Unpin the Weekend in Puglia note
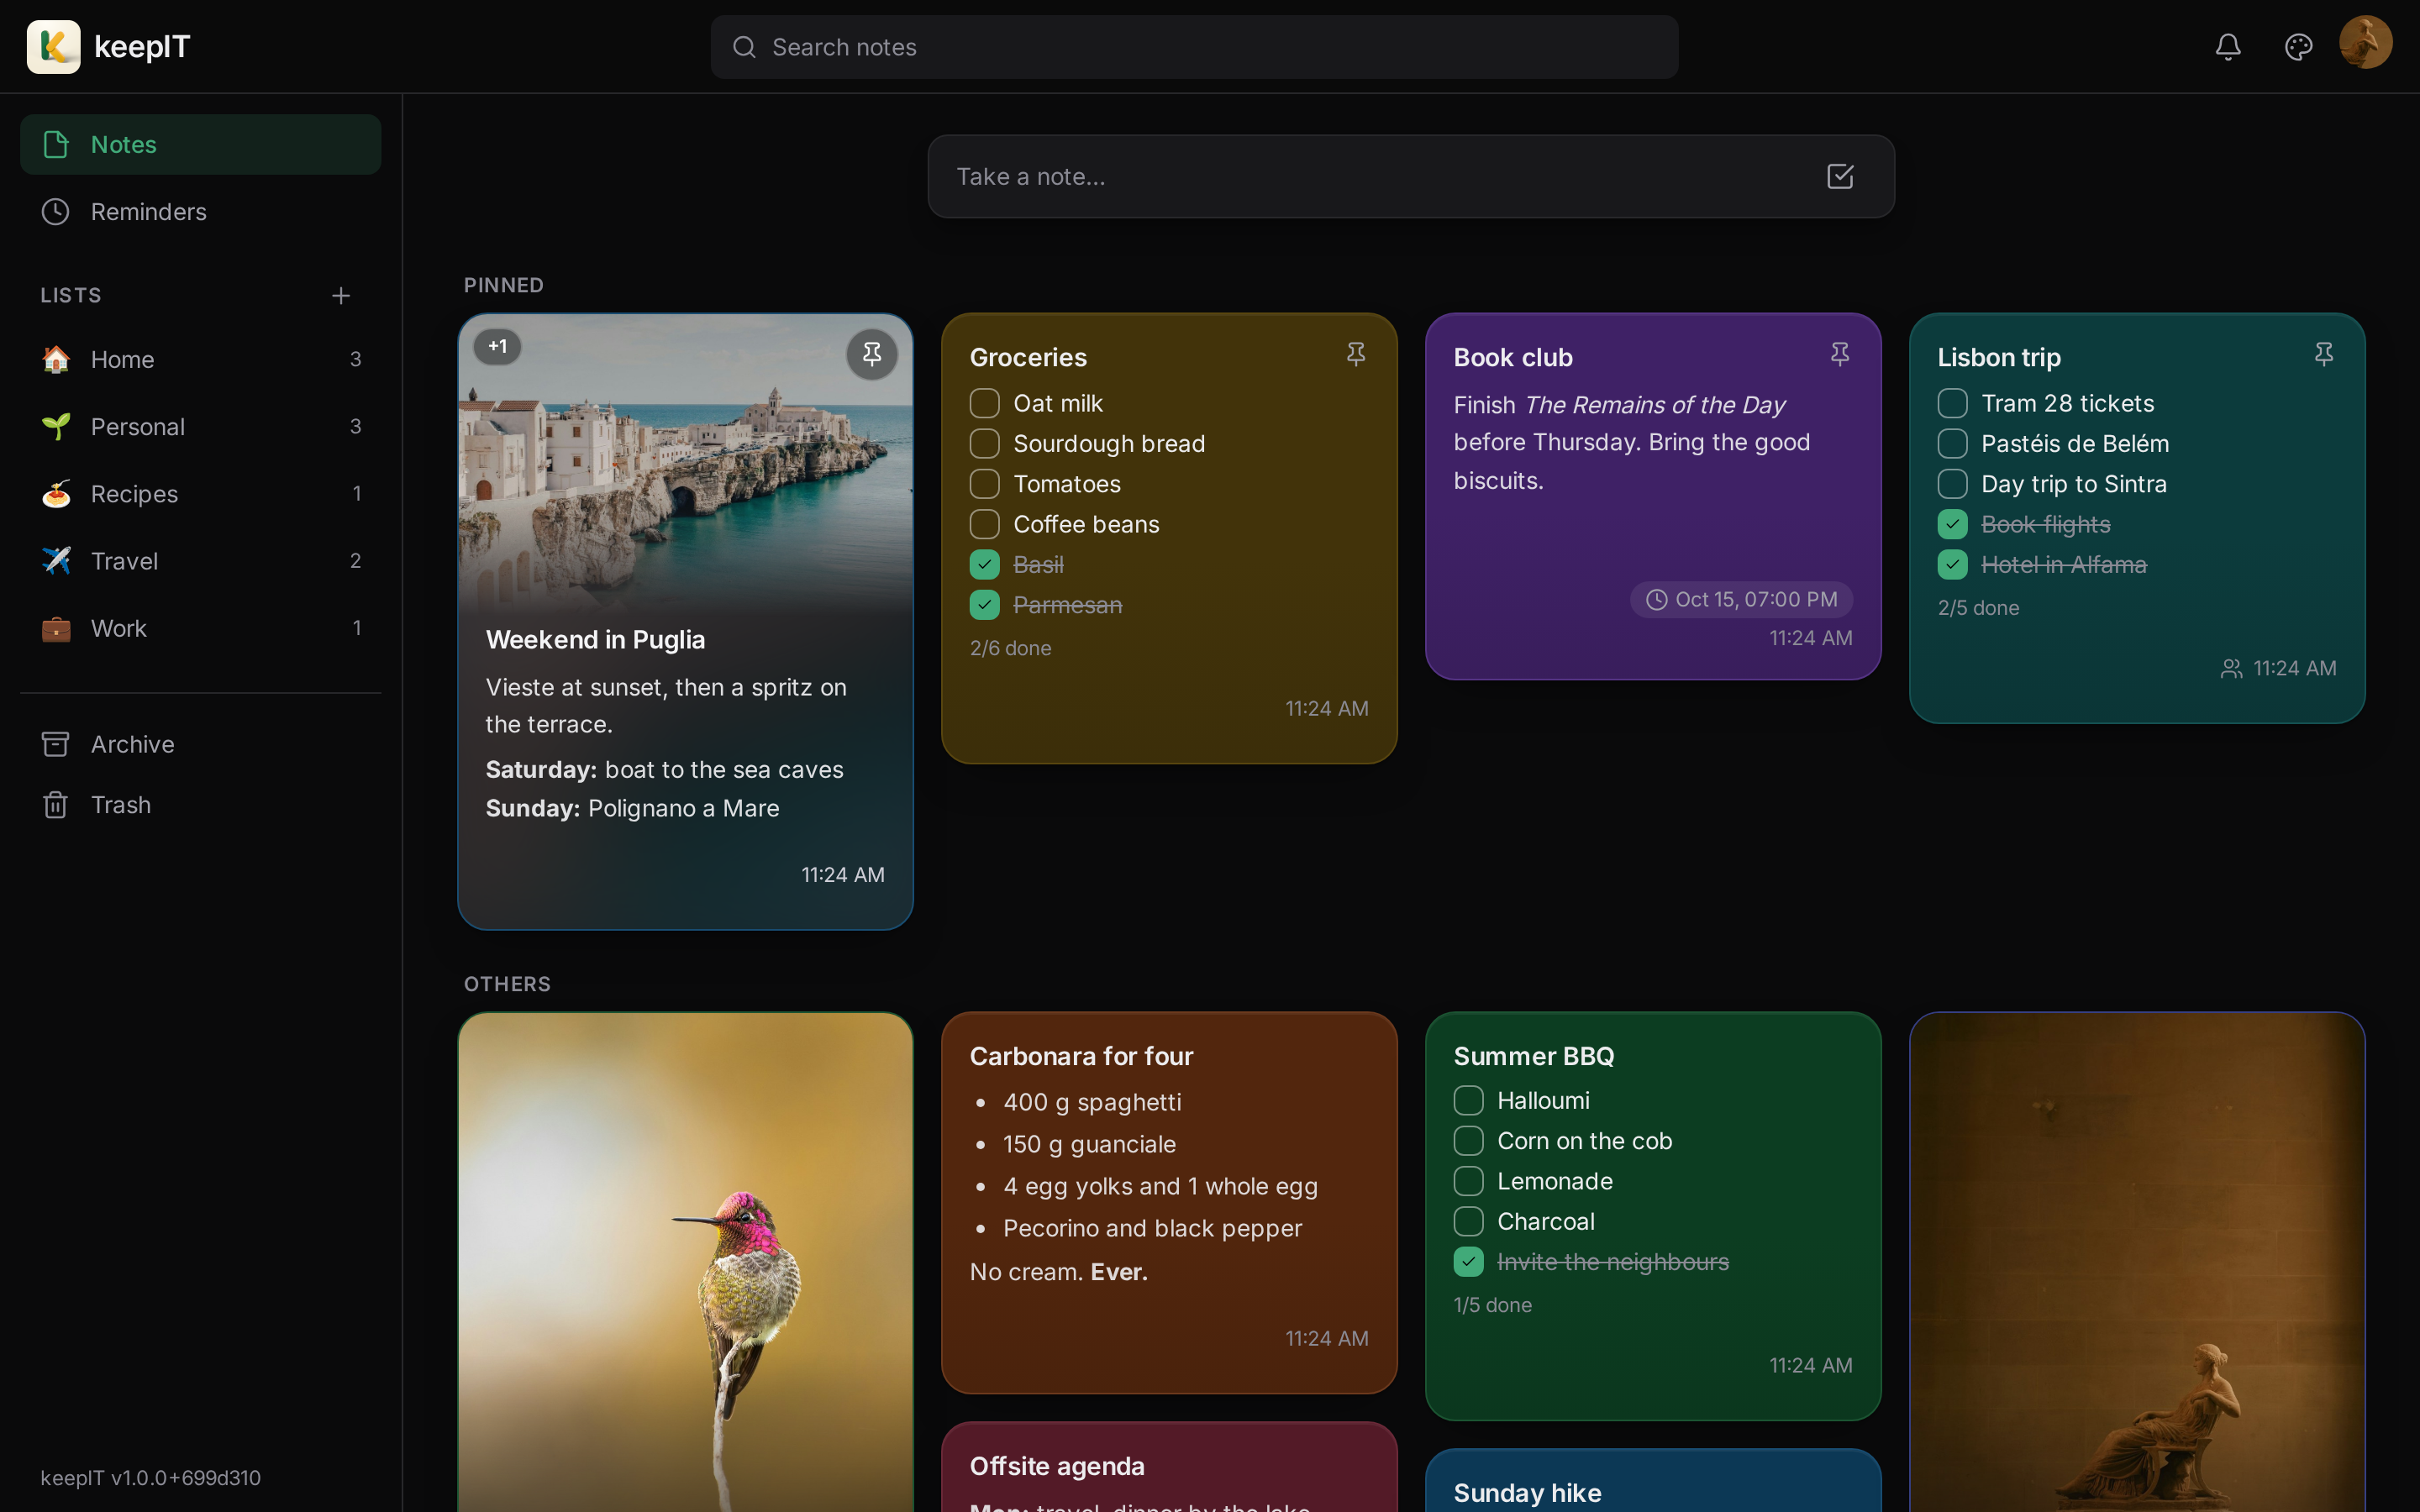 point(872,354)
